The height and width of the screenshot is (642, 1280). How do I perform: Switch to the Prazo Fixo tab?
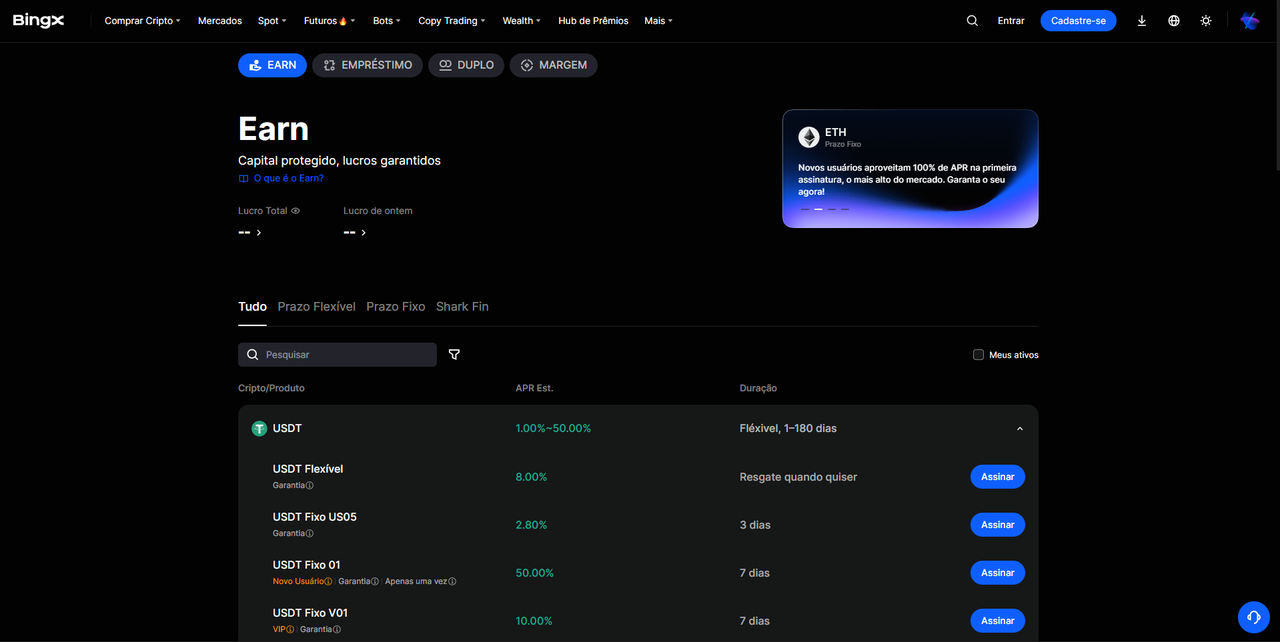click(396, 307)
